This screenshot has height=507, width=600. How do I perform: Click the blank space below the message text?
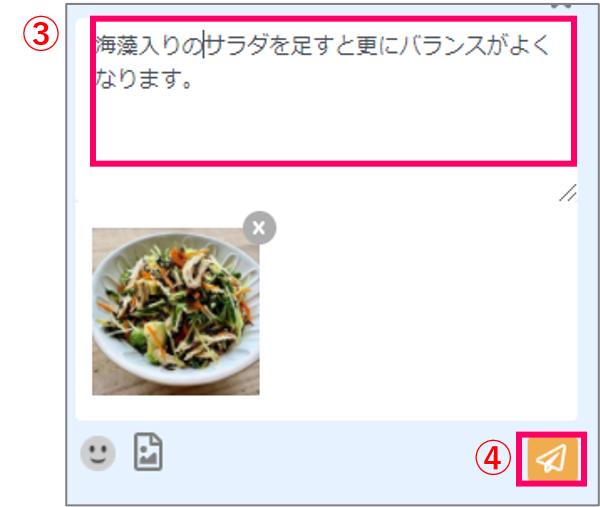coord(333,126)
